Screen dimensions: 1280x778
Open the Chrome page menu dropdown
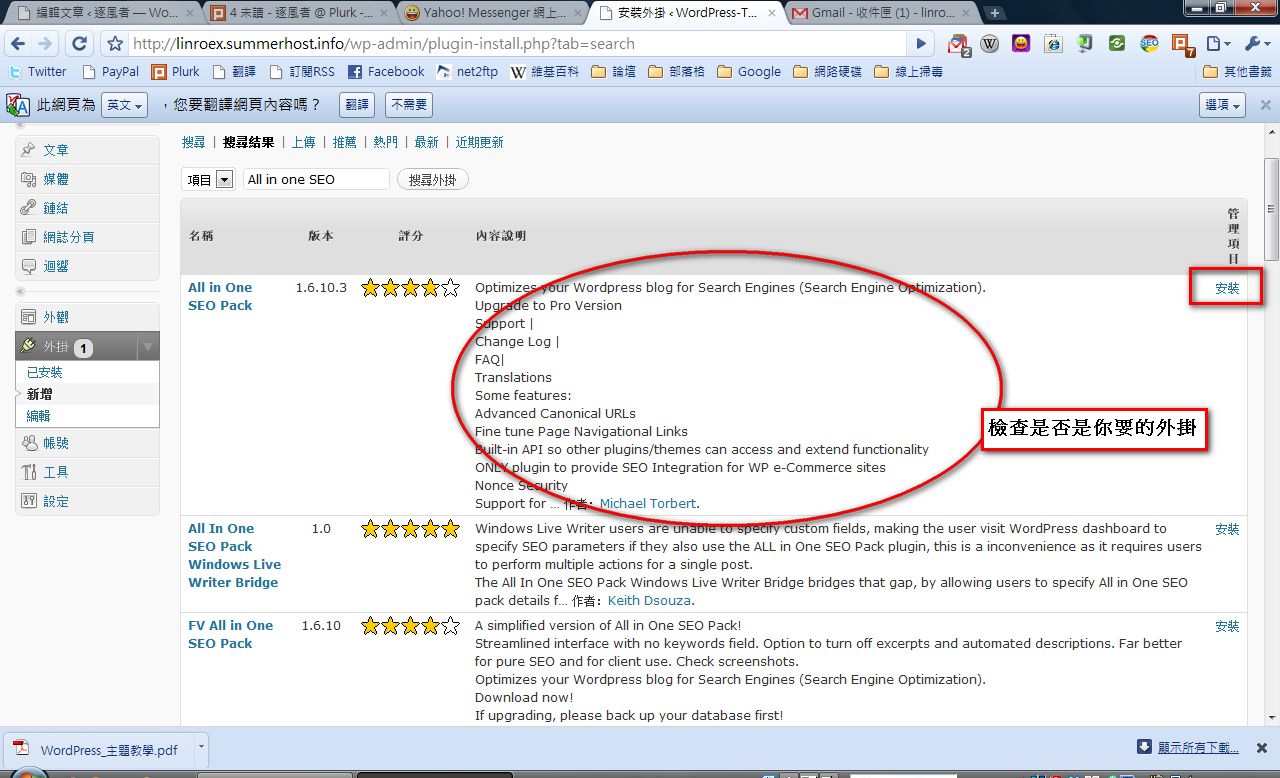[x=1218, y=44]
